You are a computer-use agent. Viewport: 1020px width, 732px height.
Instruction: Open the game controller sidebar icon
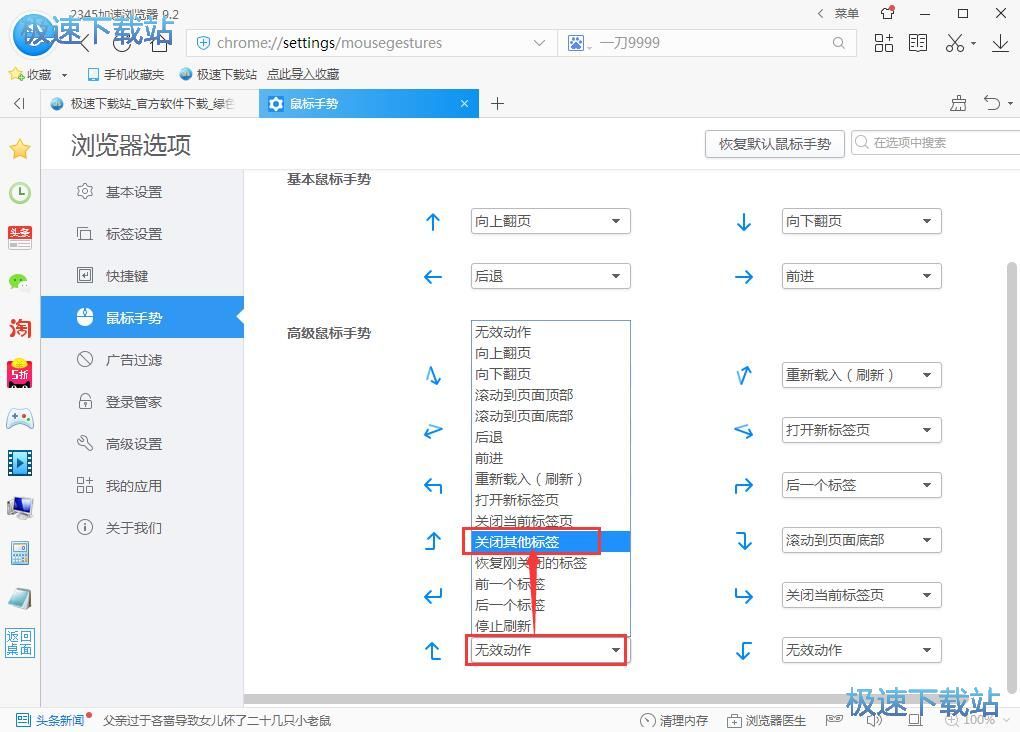[20, 418]
